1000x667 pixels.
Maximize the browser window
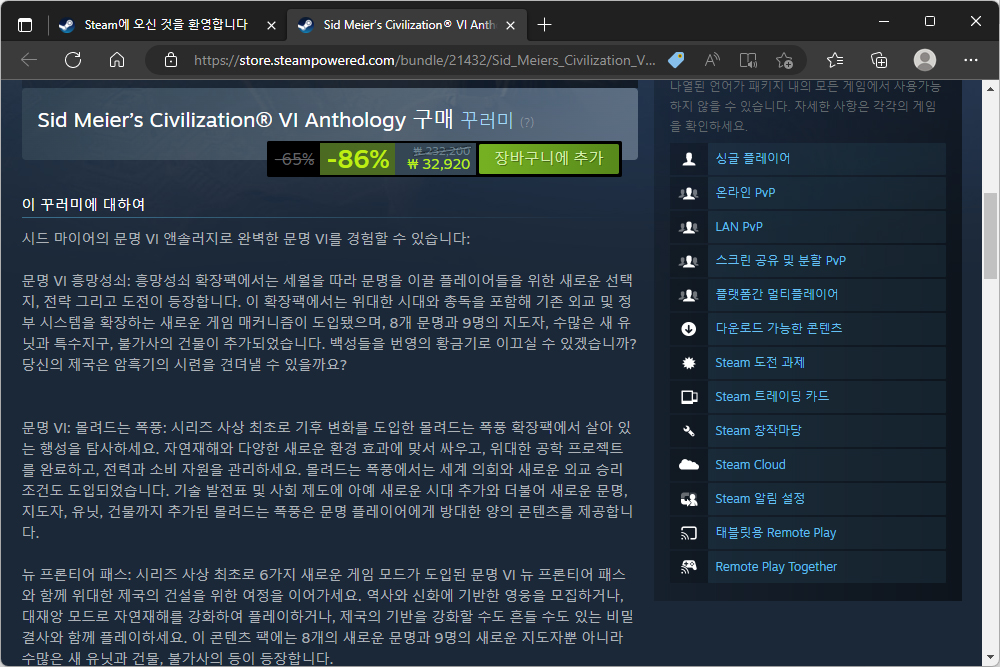point(930,21)
